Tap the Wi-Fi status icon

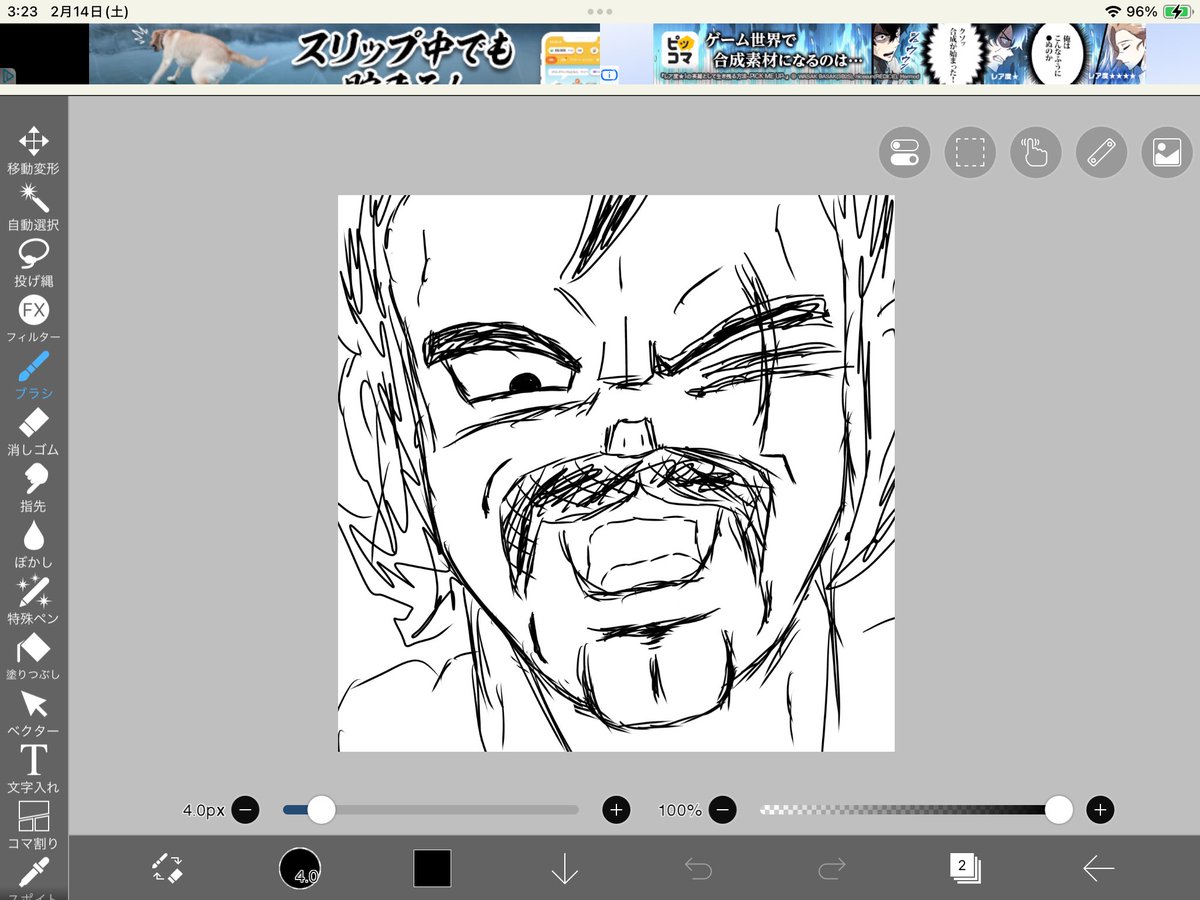click(x=1113, y=11)
